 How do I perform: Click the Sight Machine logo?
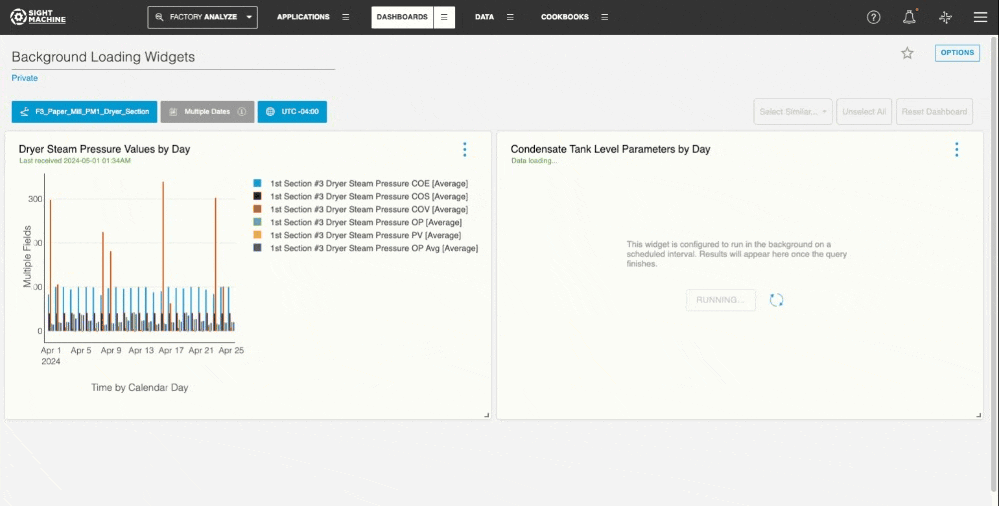38,17
